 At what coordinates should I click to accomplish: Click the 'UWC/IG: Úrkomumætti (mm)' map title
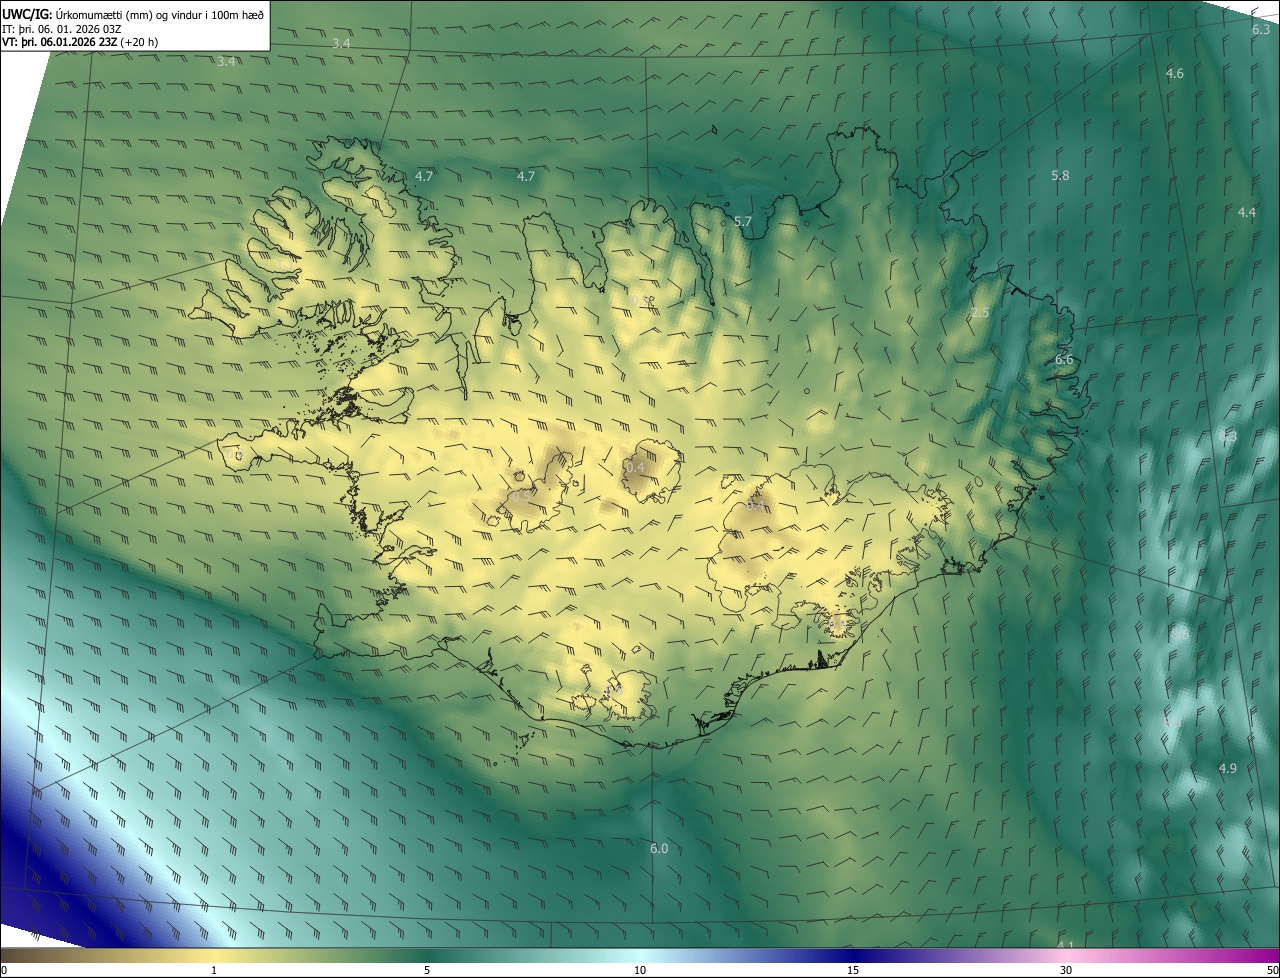133,14
